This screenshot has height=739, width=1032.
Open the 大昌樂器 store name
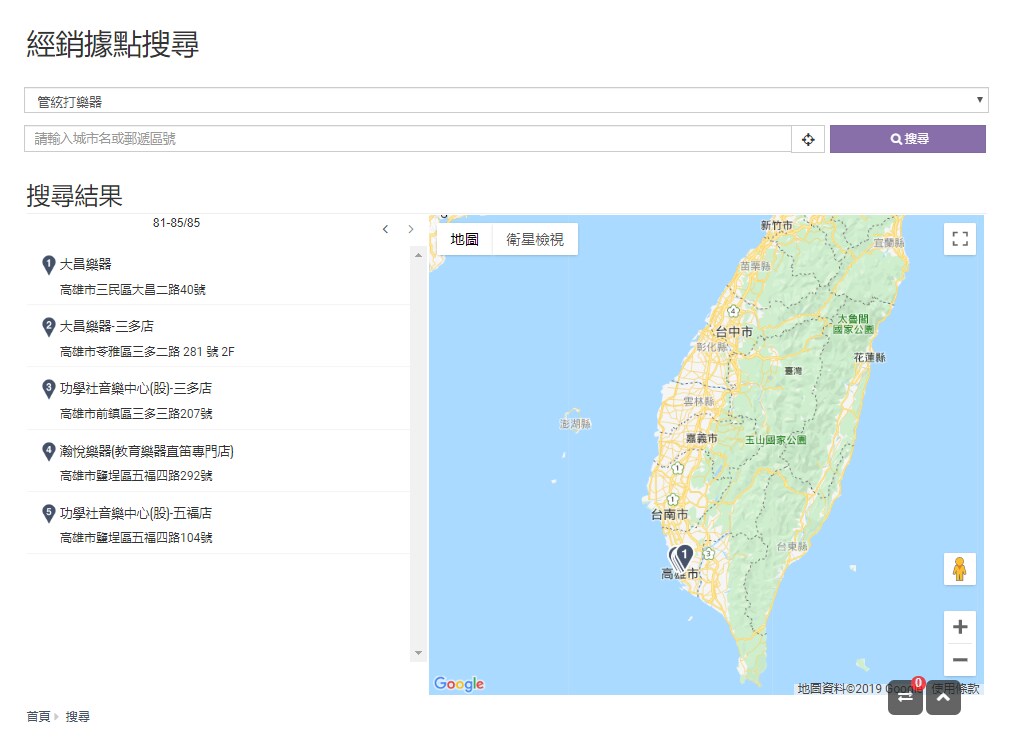pyautogui.click(x=86, y=265)
